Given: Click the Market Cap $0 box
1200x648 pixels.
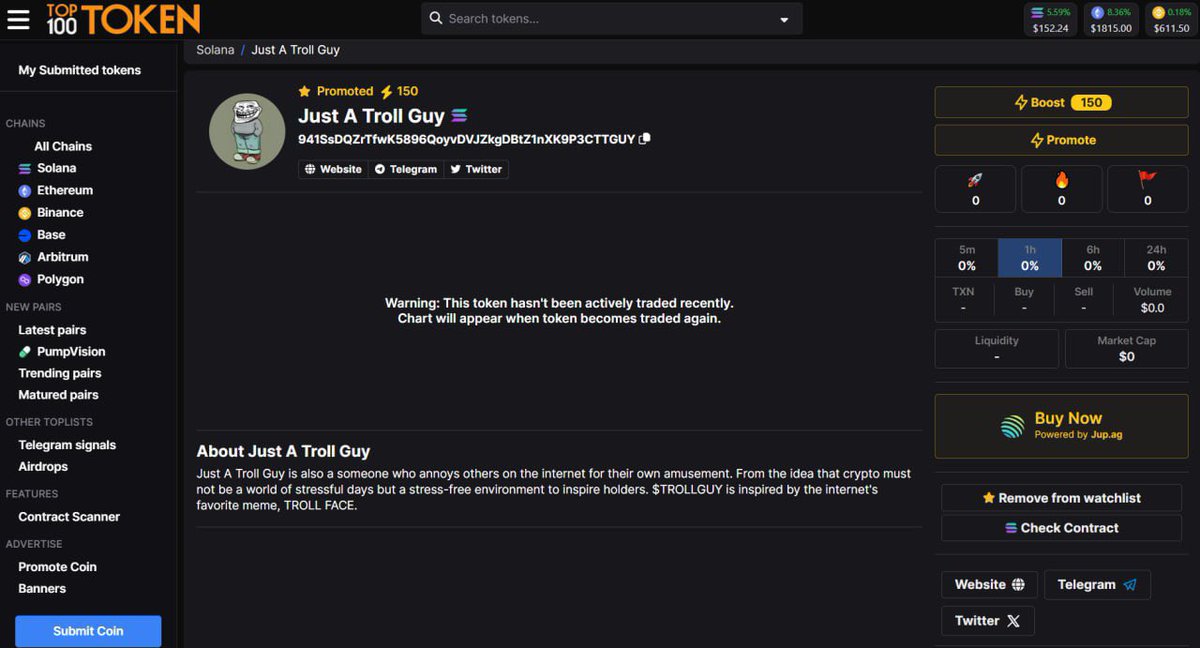Looking at the screenshot, I should tap(1126, 349).
